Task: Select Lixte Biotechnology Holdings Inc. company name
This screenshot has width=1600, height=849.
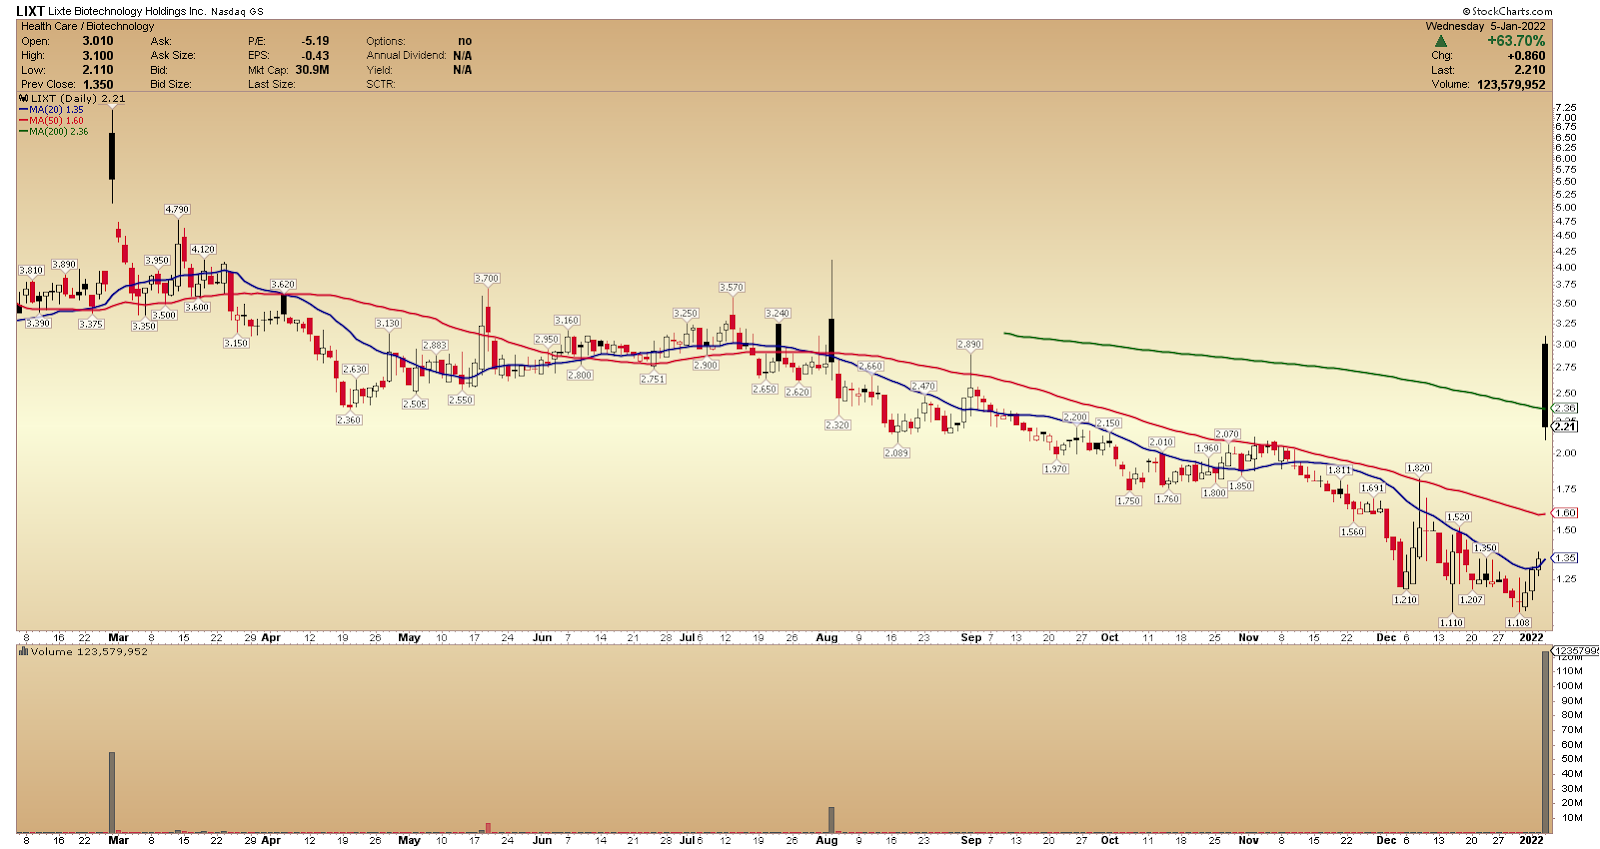Action: pos(127,11)
